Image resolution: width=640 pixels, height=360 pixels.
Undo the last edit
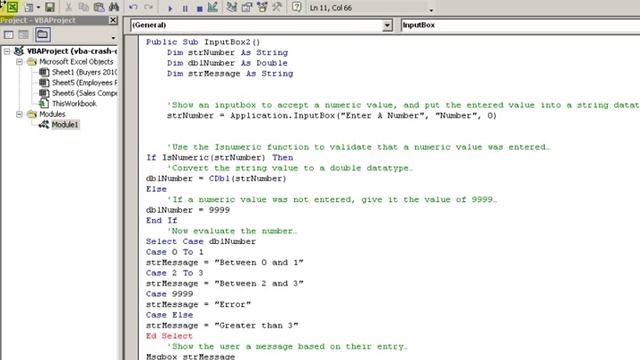133,7
